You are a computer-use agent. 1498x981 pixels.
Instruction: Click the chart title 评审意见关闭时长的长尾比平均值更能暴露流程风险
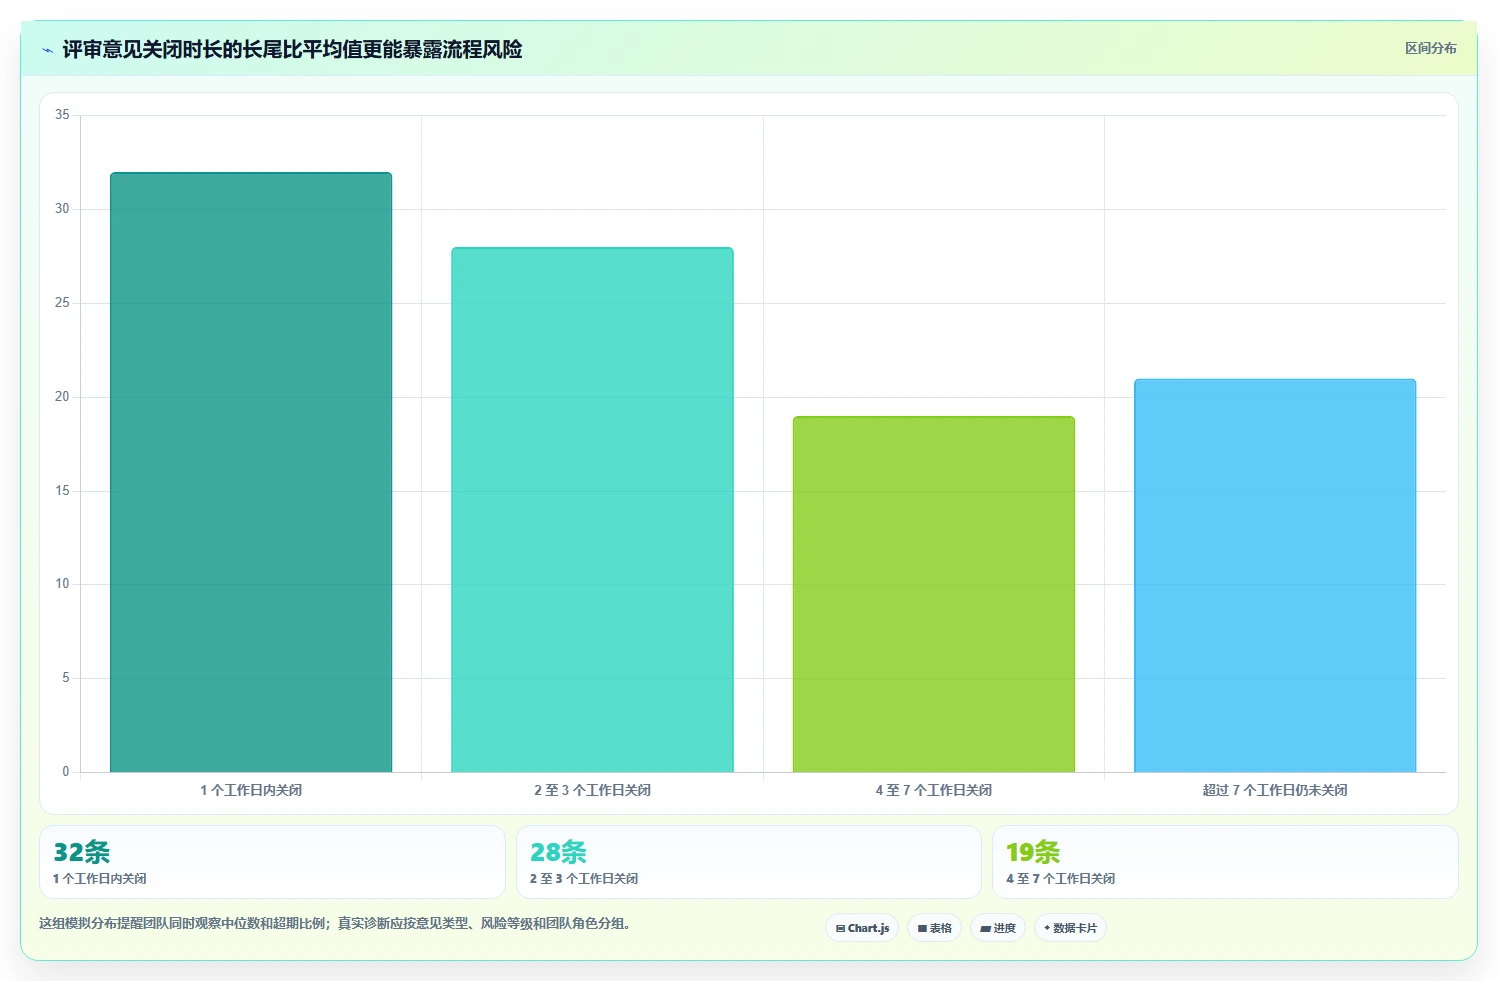[x=292, y=49]
